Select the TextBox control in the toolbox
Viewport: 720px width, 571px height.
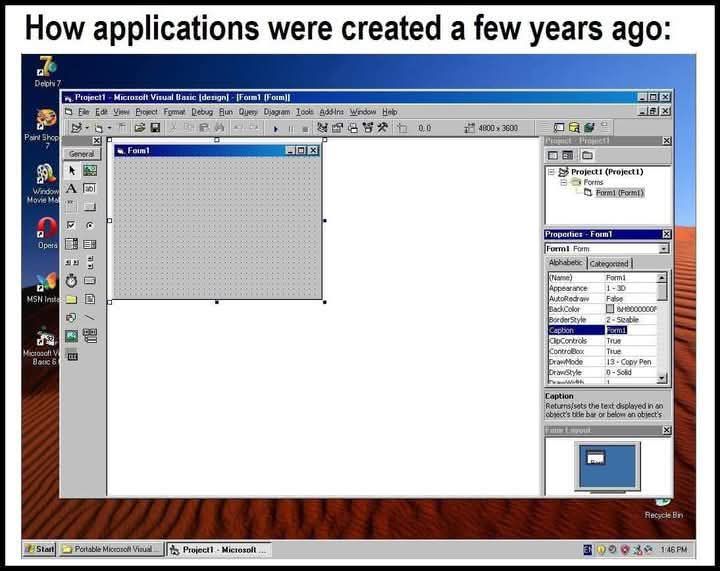coord(90,189)
